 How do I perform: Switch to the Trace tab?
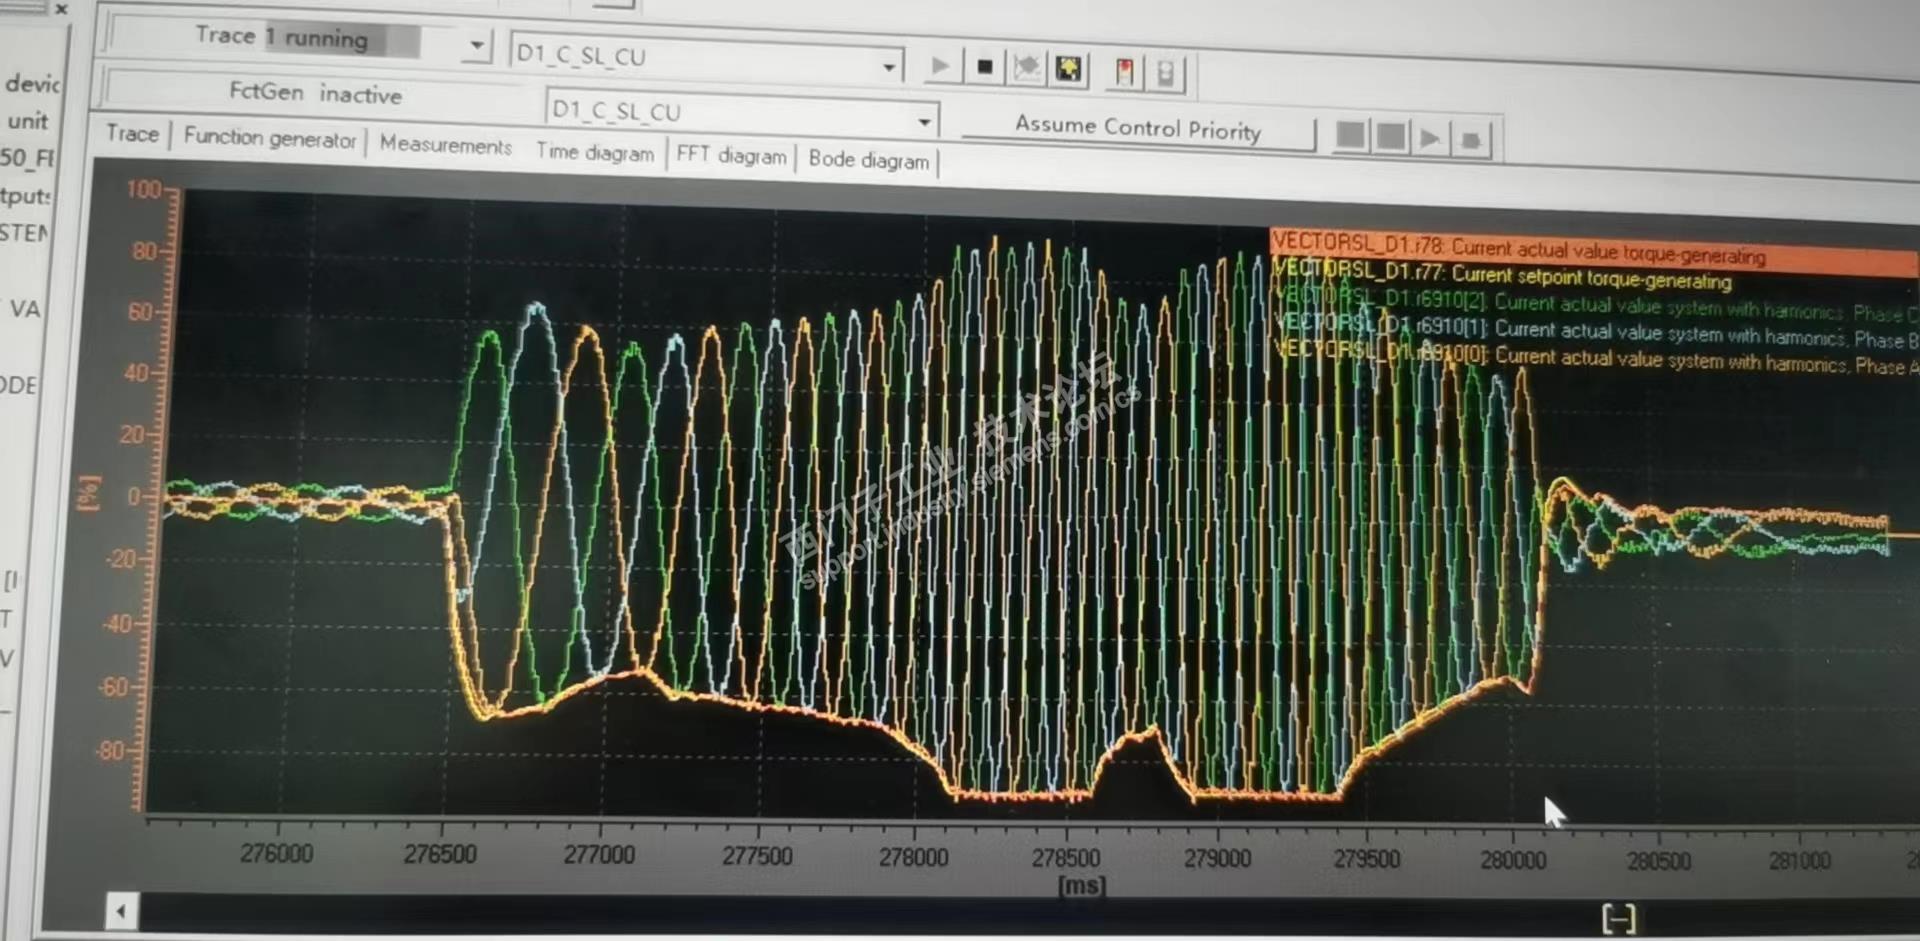point(133,134)
